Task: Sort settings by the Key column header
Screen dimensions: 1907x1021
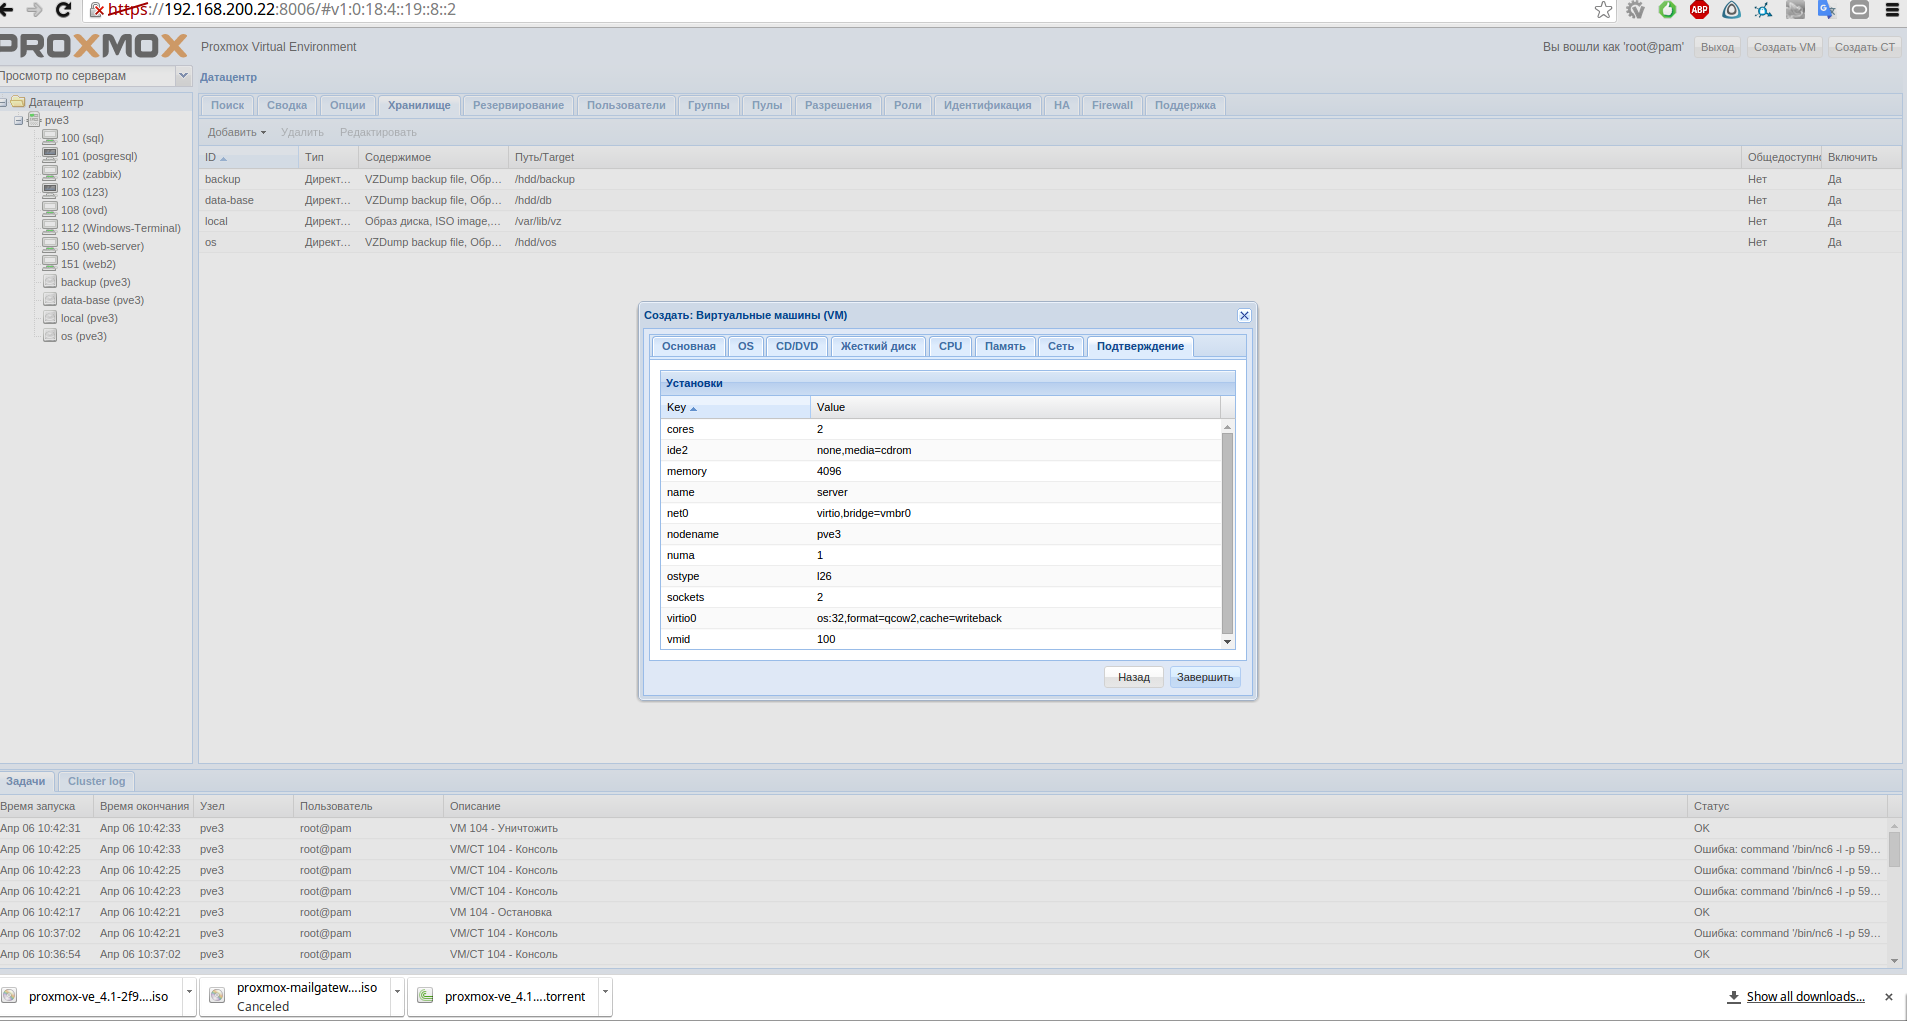Action: click(x=735, y=407)
